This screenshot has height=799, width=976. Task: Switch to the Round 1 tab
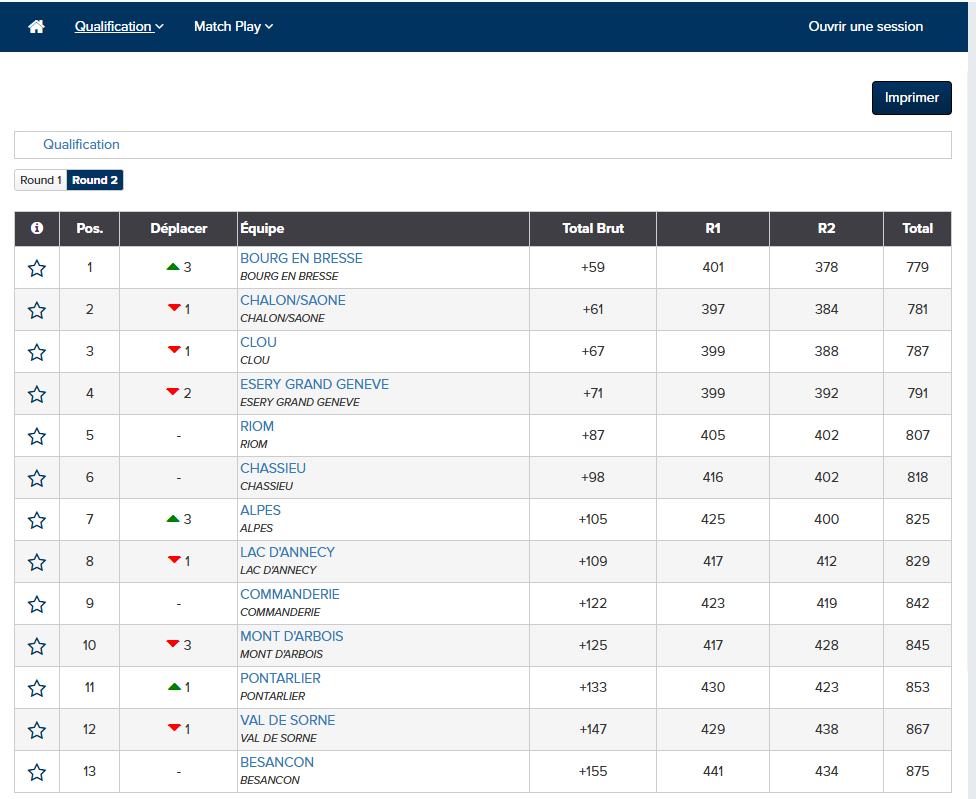click(41, 180)
